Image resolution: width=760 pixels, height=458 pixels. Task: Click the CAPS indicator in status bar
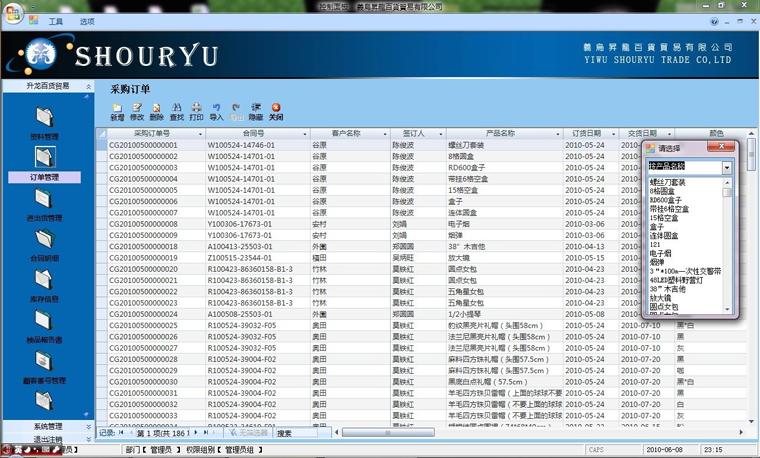[x=596, y=450]
